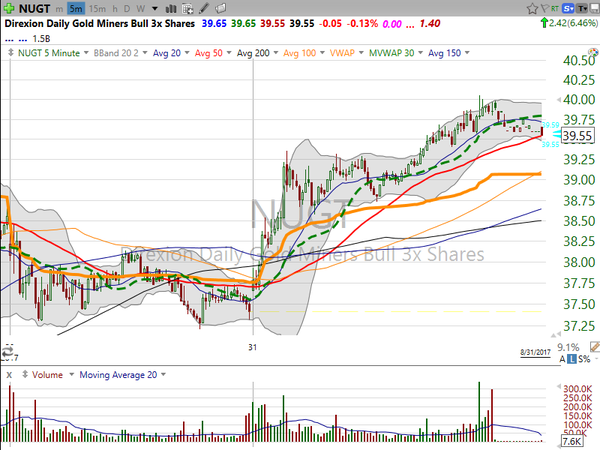Expand the Avg 20 dropdown arrow
This screenshot has width=600, height=450.
tap(187, 53)
